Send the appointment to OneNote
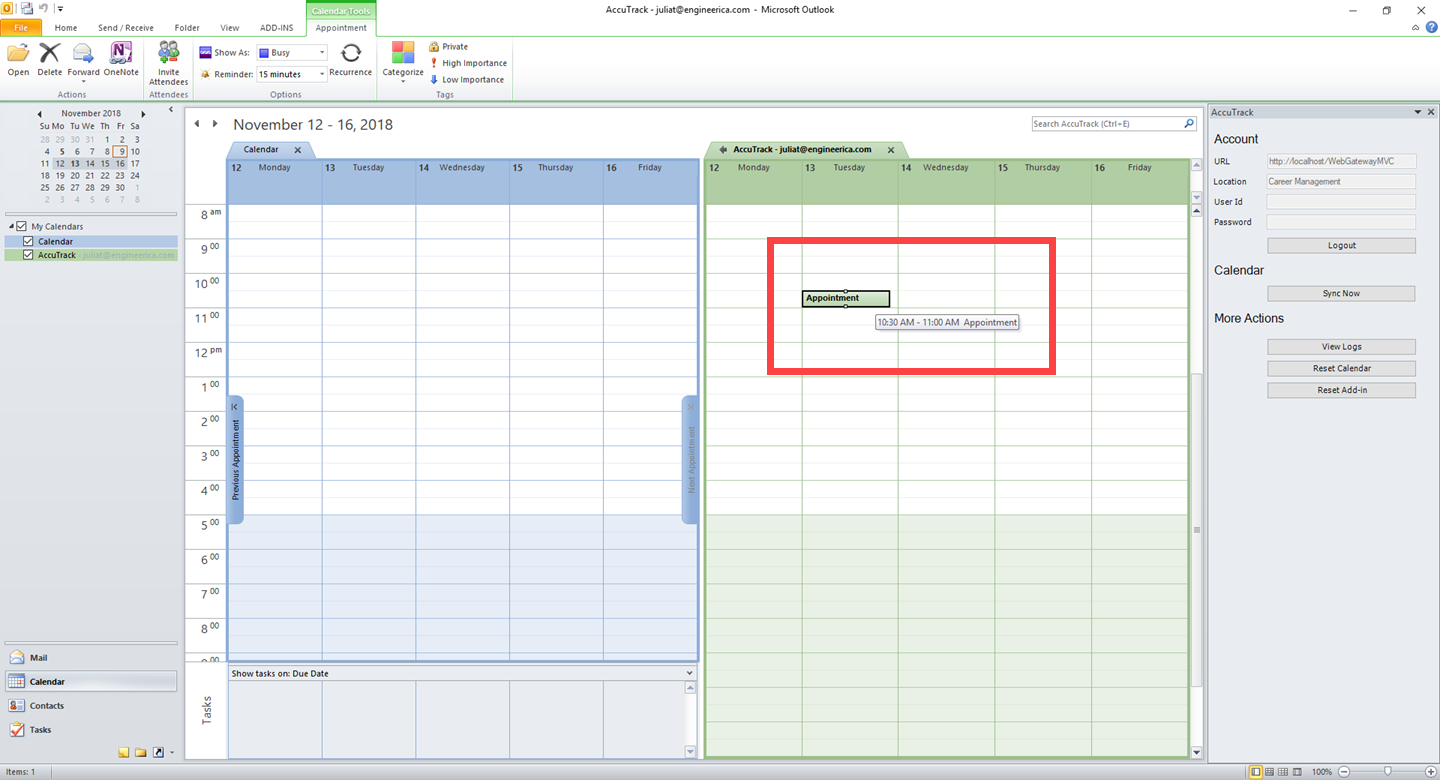 tap(121, 59)
